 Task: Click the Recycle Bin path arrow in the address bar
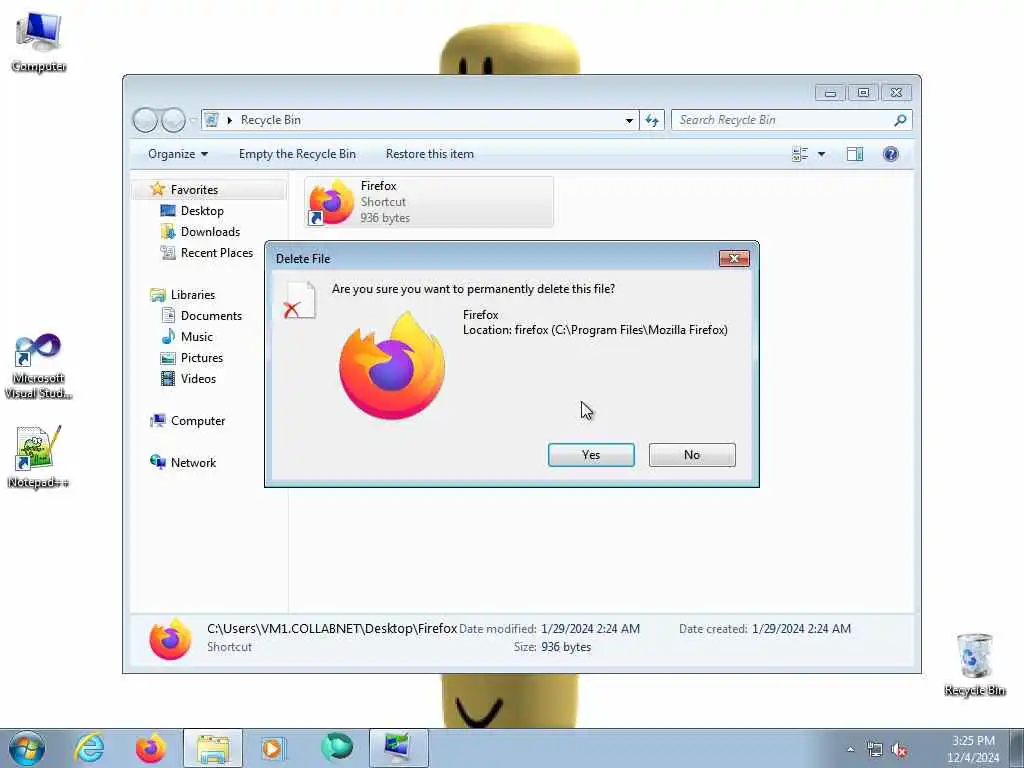tap(230, 120)
